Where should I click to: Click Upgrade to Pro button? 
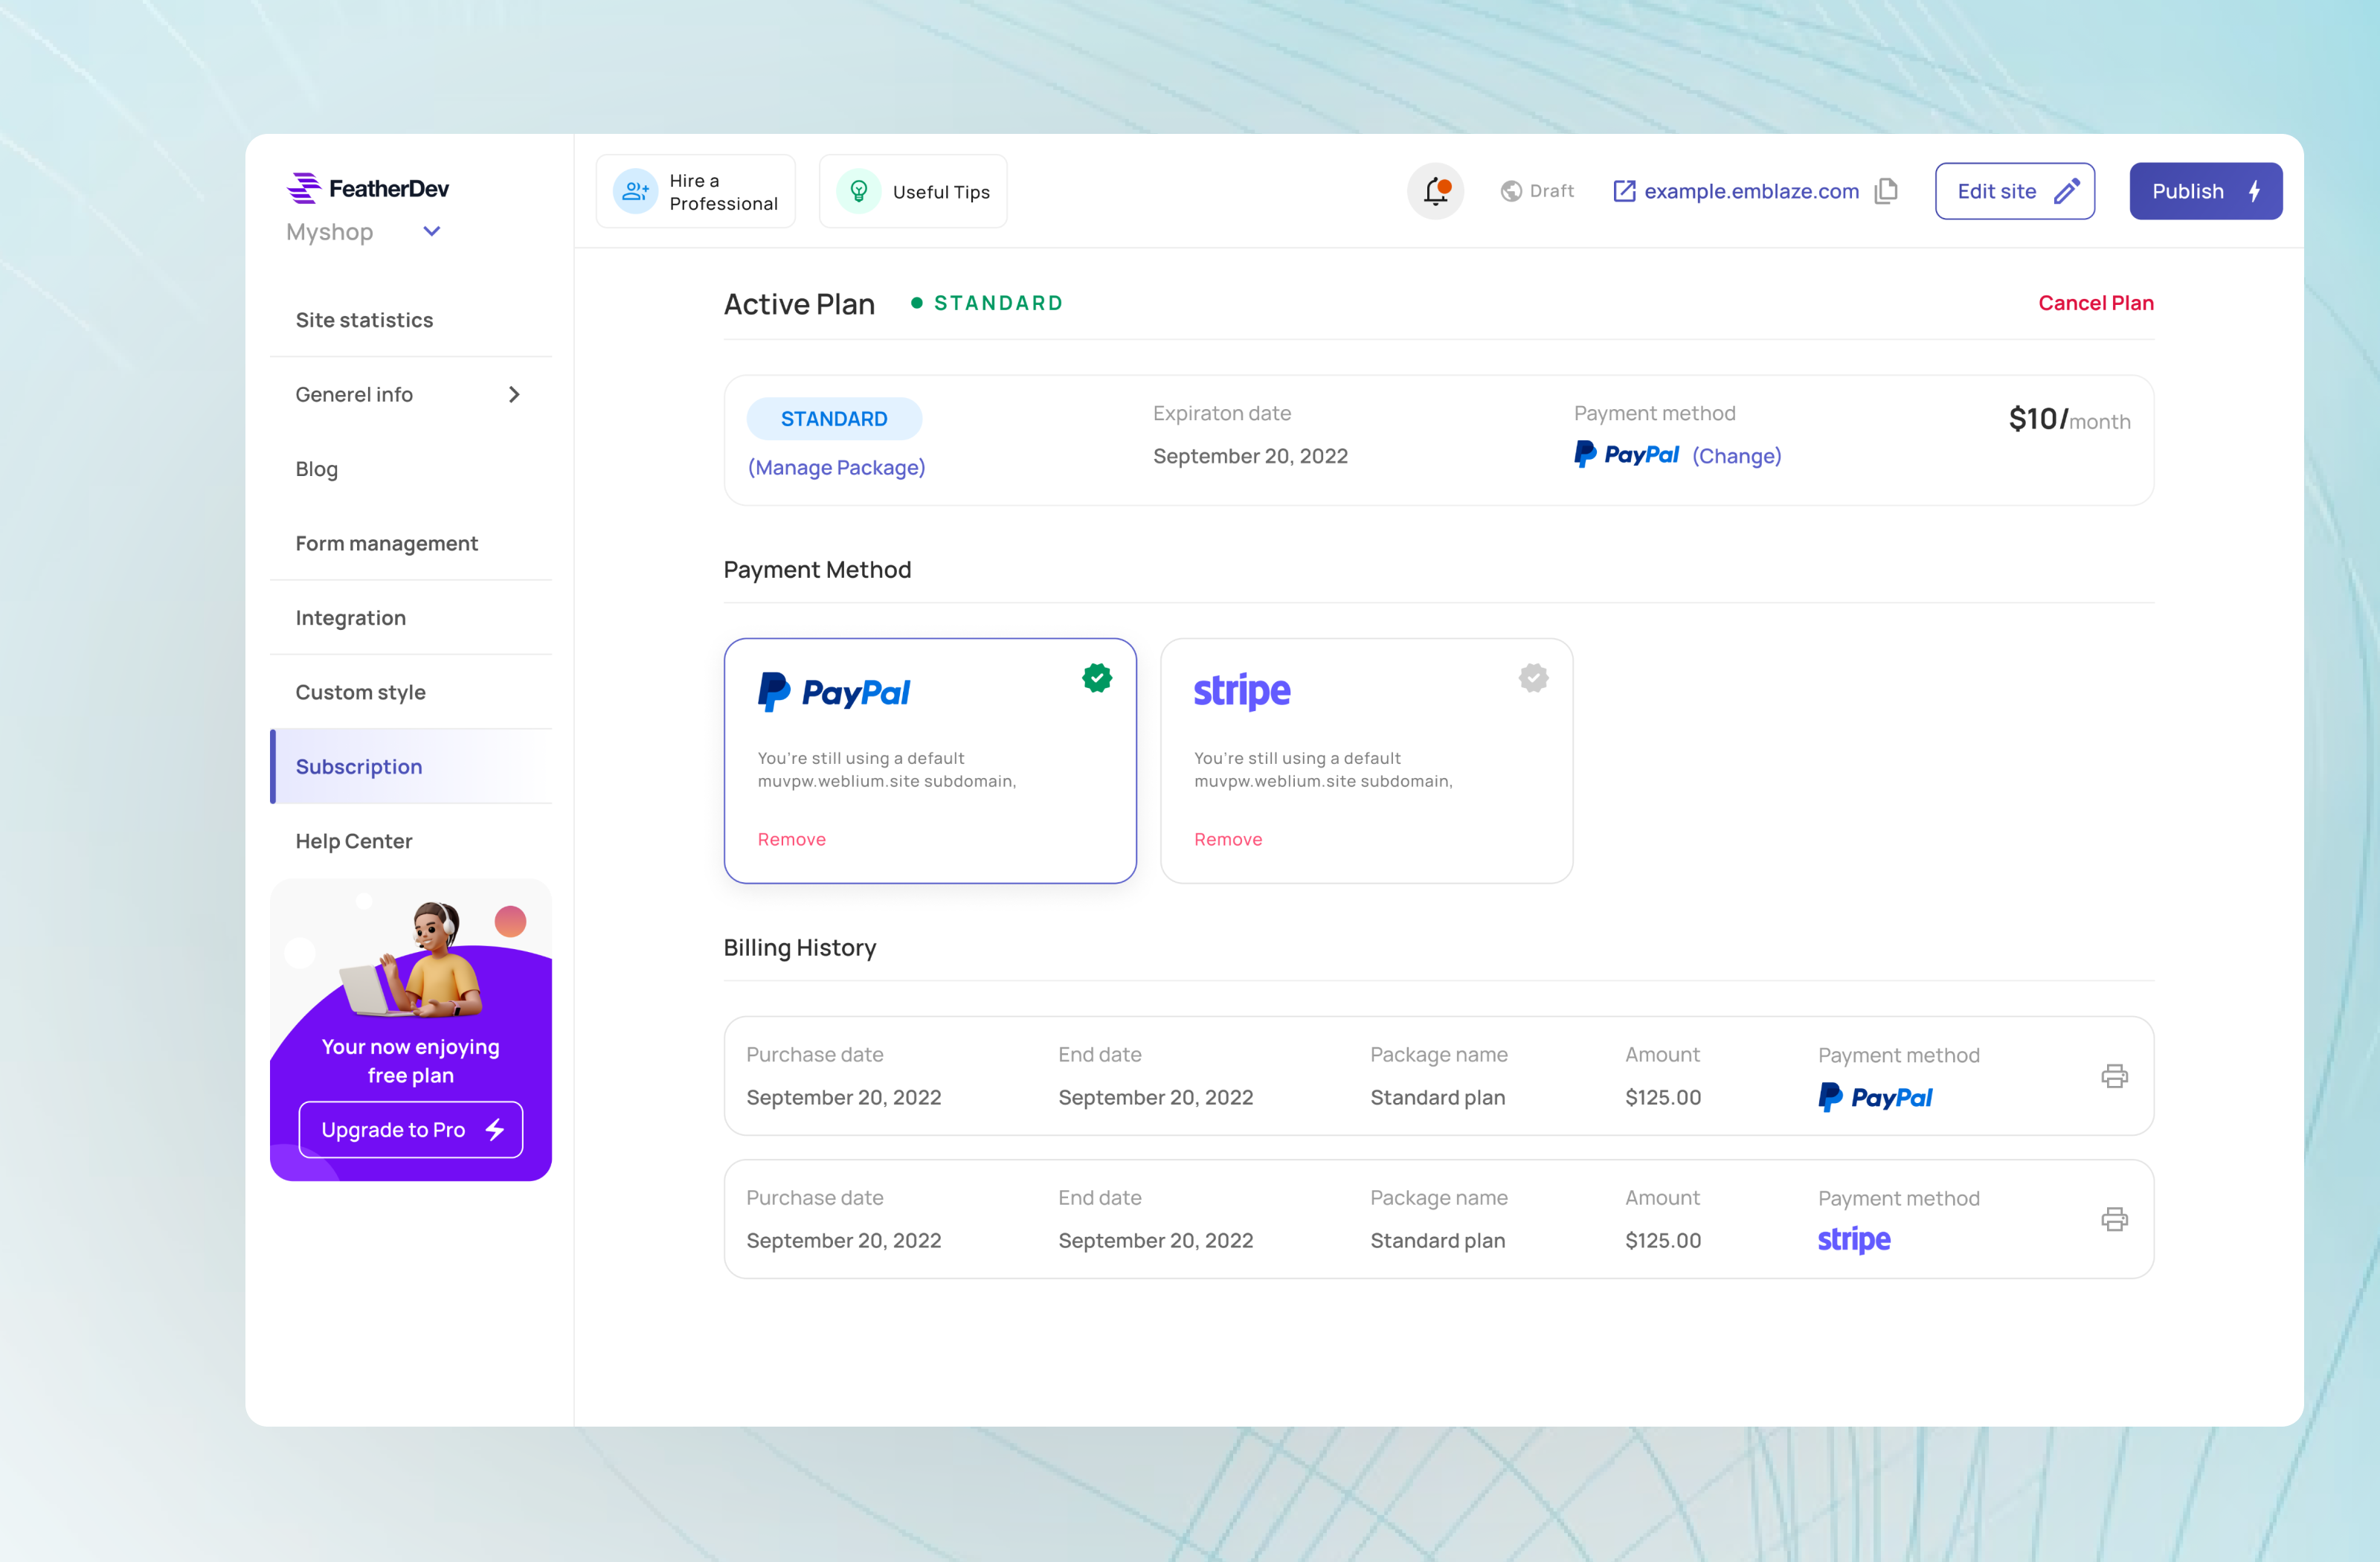click(410, 1130)
